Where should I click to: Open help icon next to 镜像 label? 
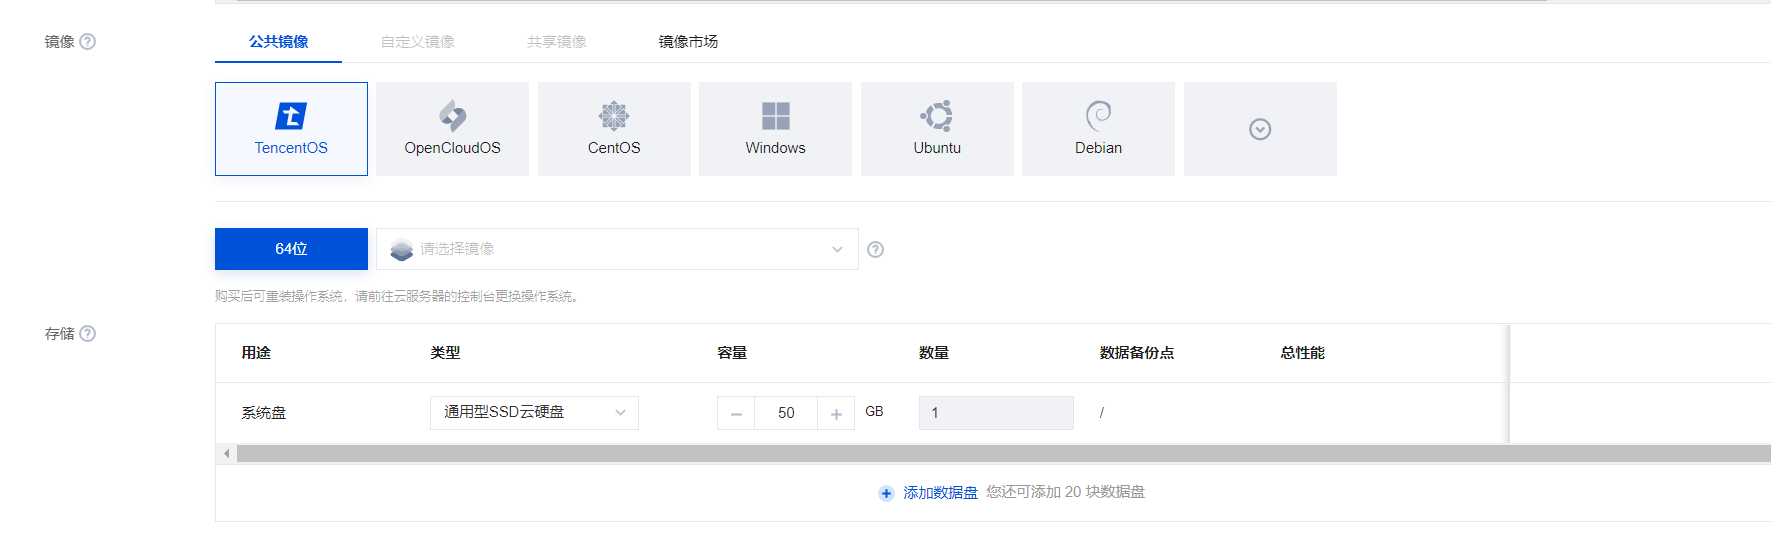point(88,42)
